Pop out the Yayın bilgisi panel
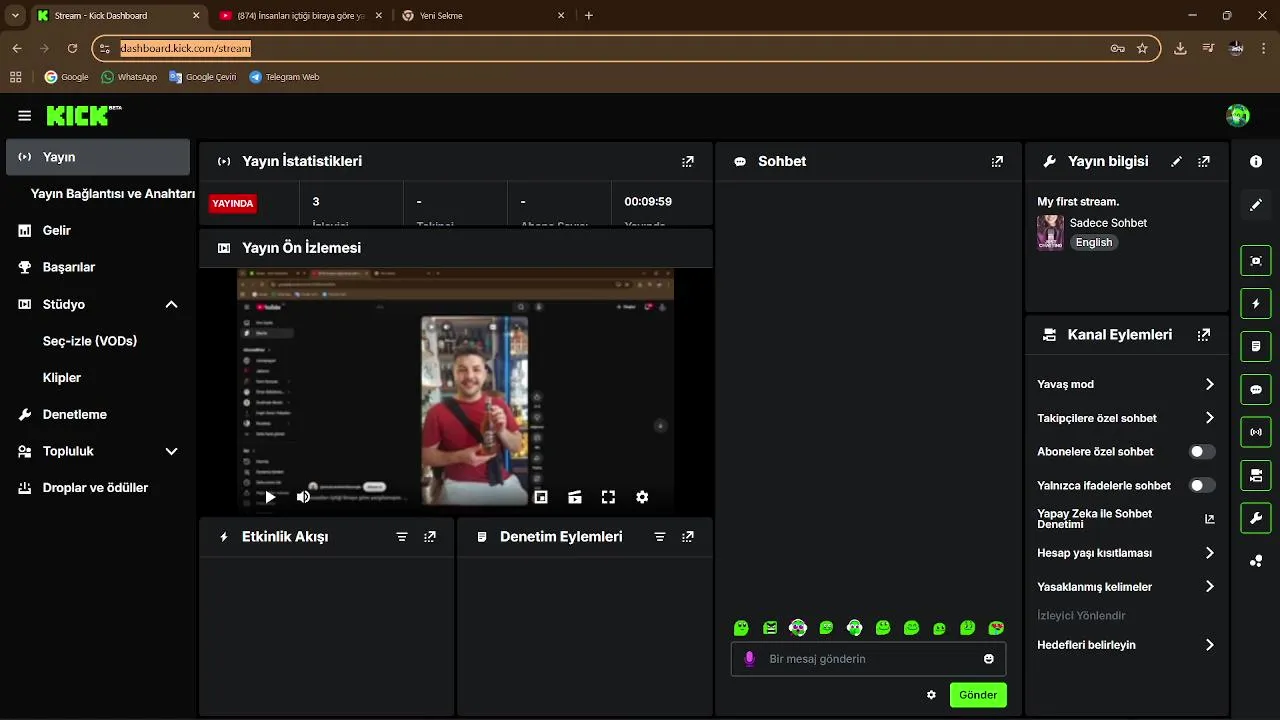1280x720 pixels. pos(1204,162)
